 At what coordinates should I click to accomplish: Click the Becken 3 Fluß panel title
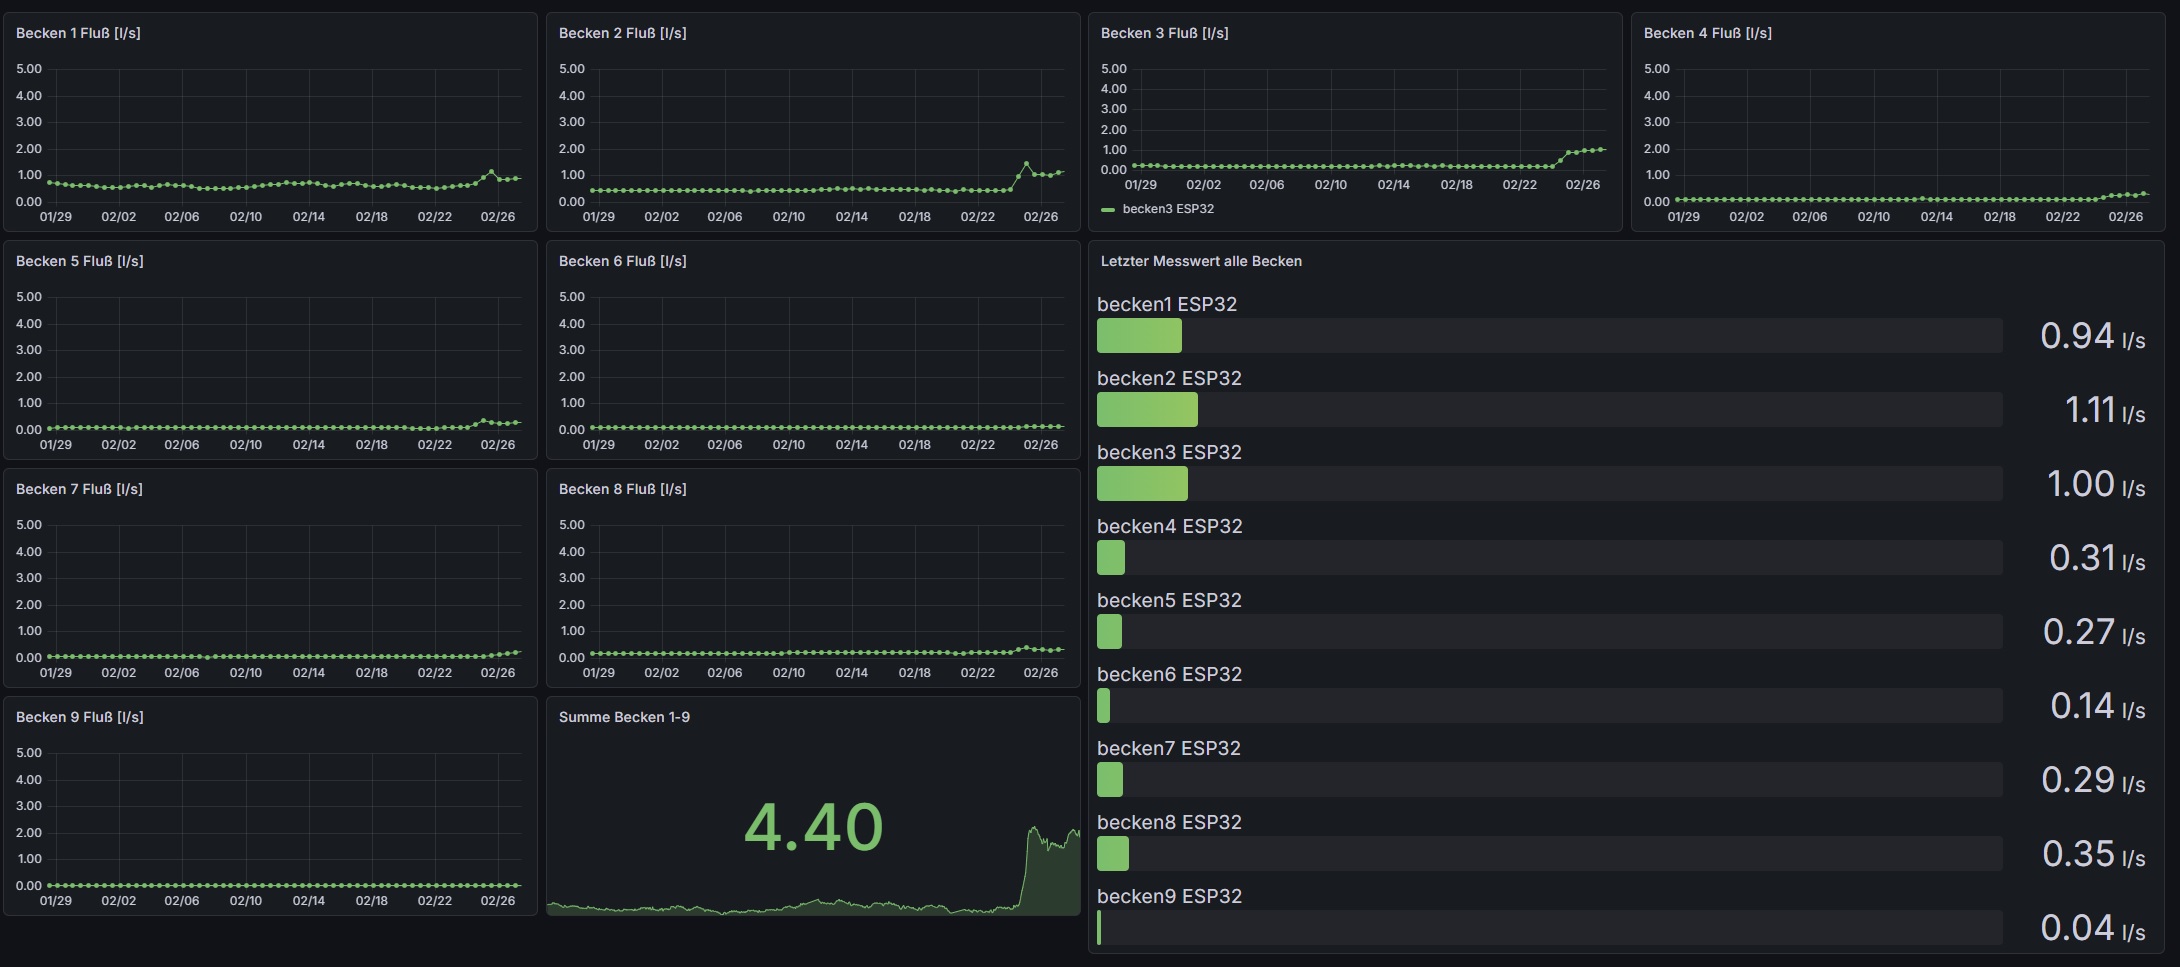tap(1164, 33)
